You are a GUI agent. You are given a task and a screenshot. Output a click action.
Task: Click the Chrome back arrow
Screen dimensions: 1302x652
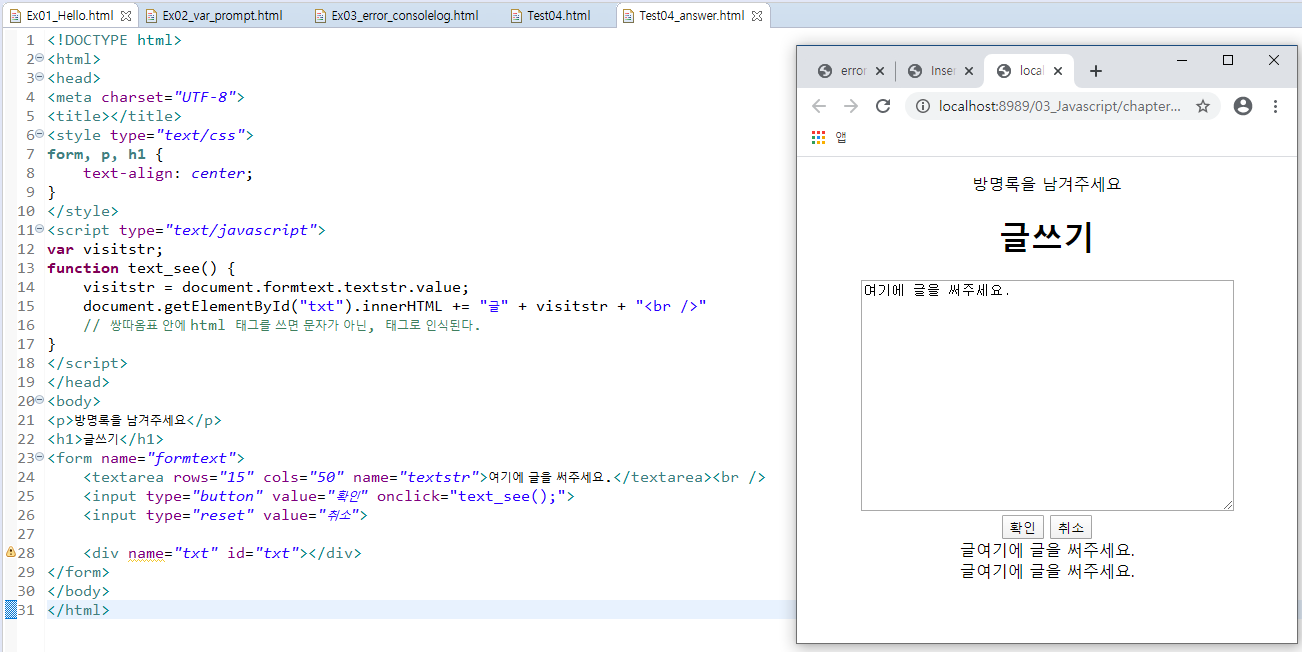coord(819,106)
